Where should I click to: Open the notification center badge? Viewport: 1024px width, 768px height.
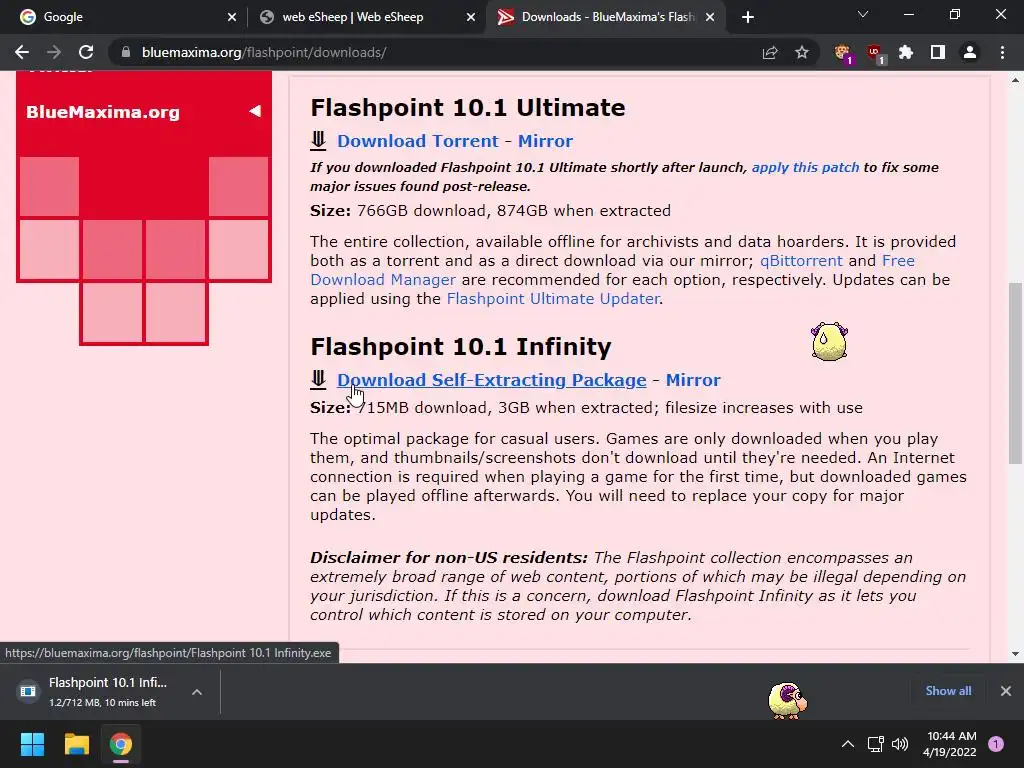[x=996, y=744]
